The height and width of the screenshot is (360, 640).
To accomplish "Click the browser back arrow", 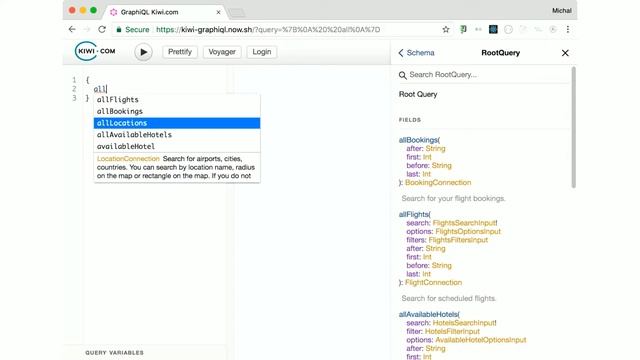I will (72, 29).
